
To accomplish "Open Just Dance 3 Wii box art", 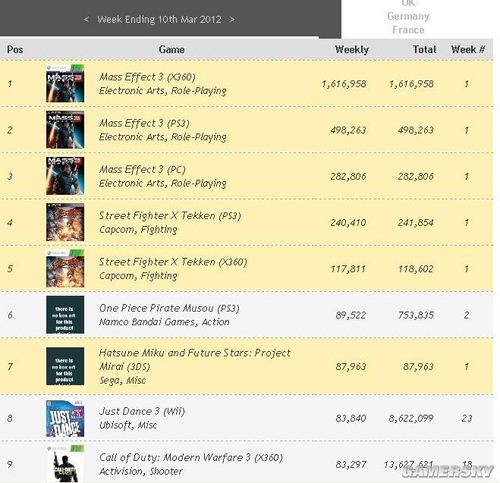I will pos(65,418).
